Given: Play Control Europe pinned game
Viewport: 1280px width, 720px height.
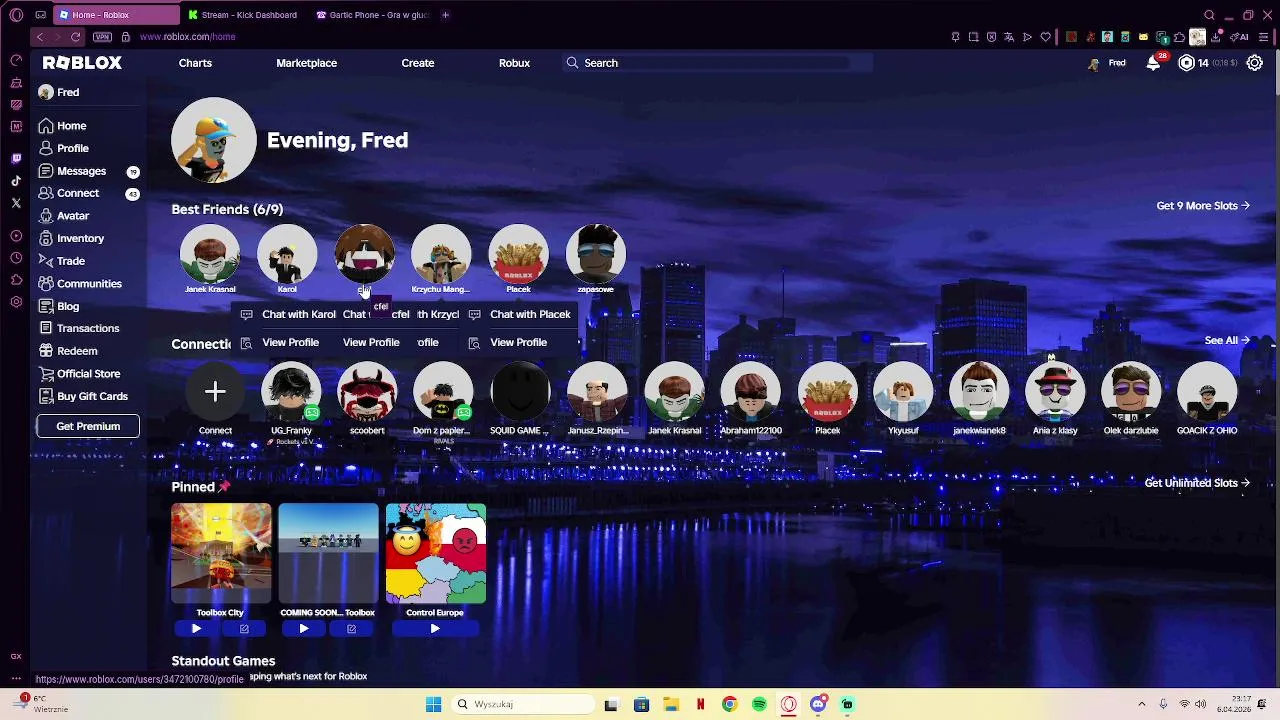Looking at the screenshot, I should point(435,629).
